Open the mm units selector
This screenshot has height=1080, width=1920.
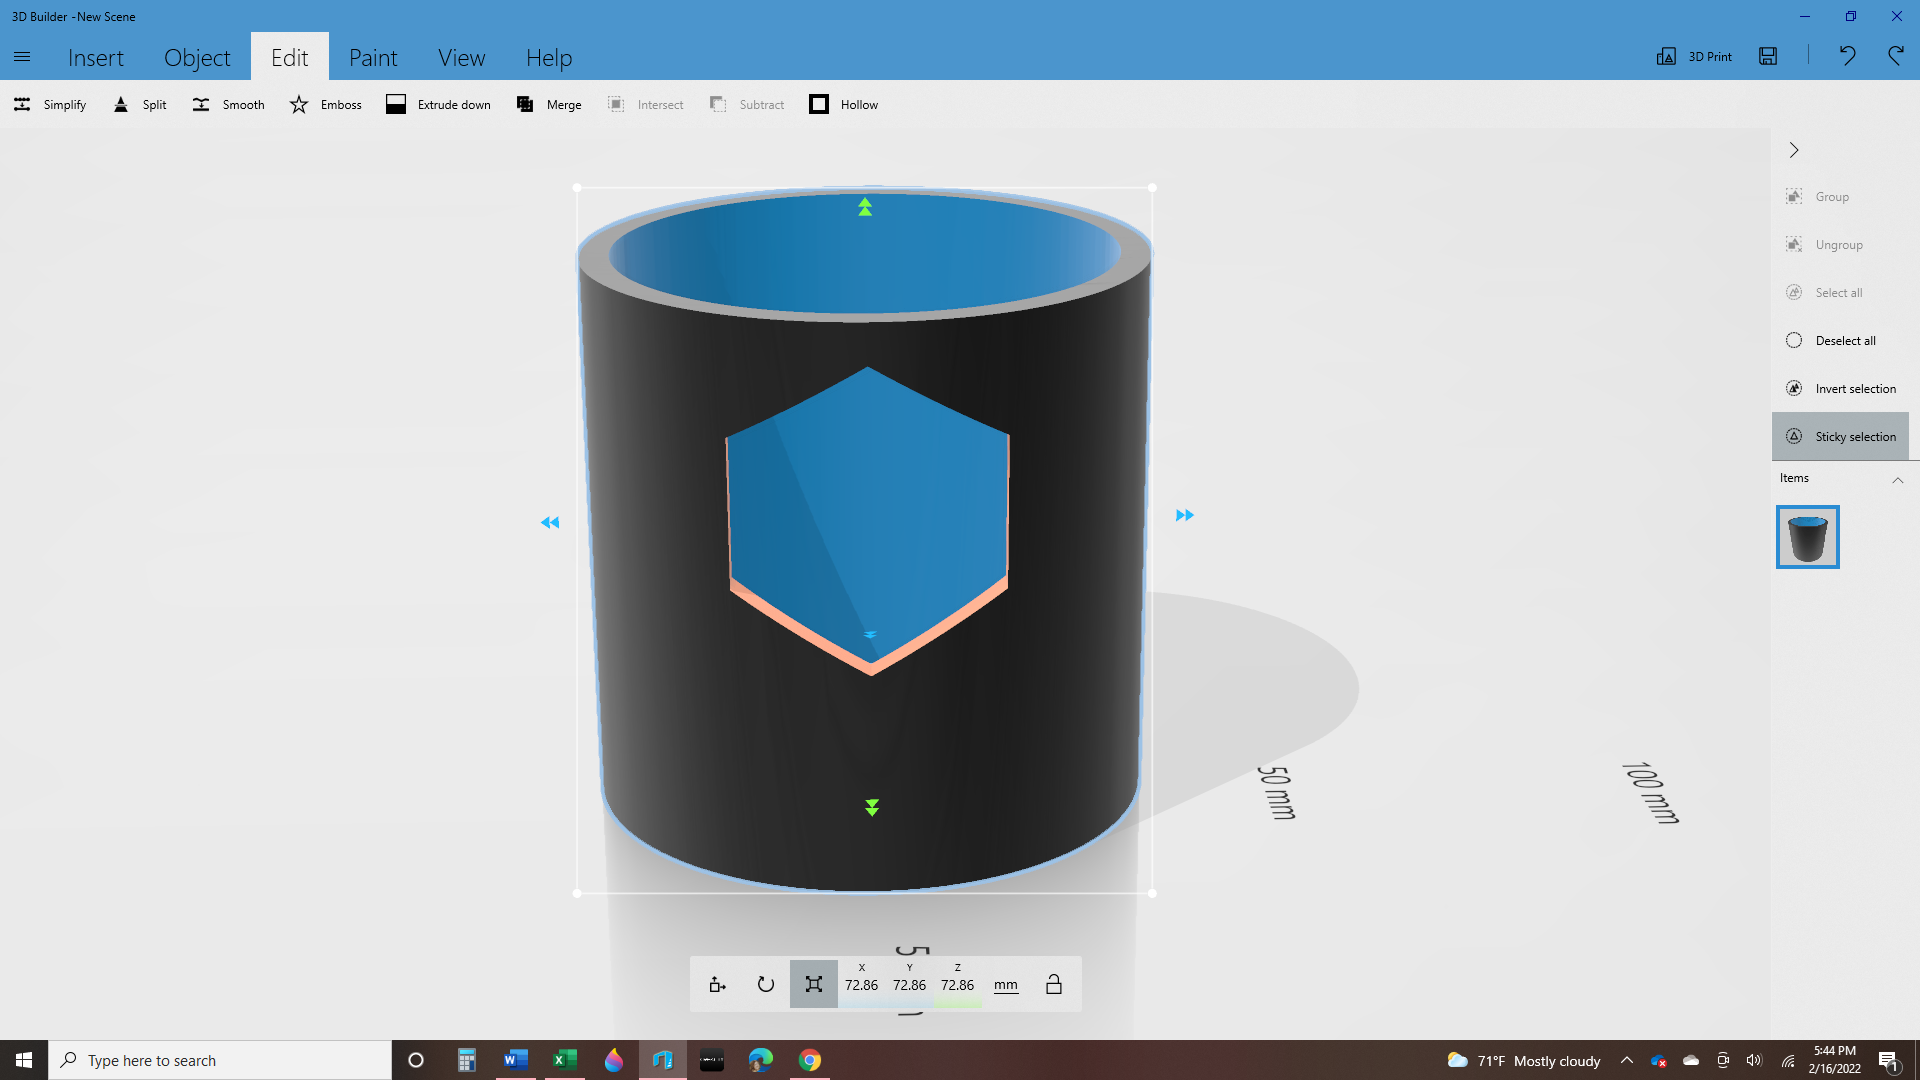point(1005,985)
